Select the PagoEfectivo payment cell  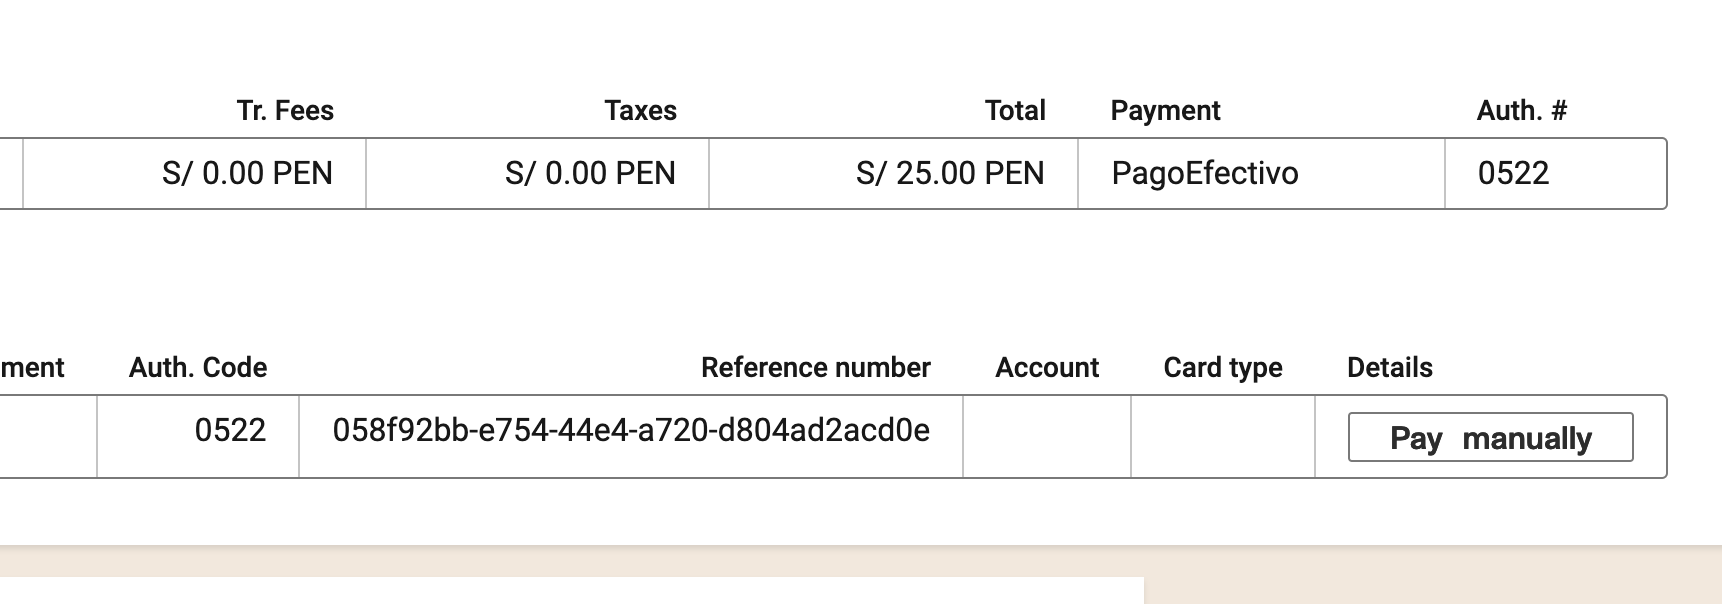1204,173
